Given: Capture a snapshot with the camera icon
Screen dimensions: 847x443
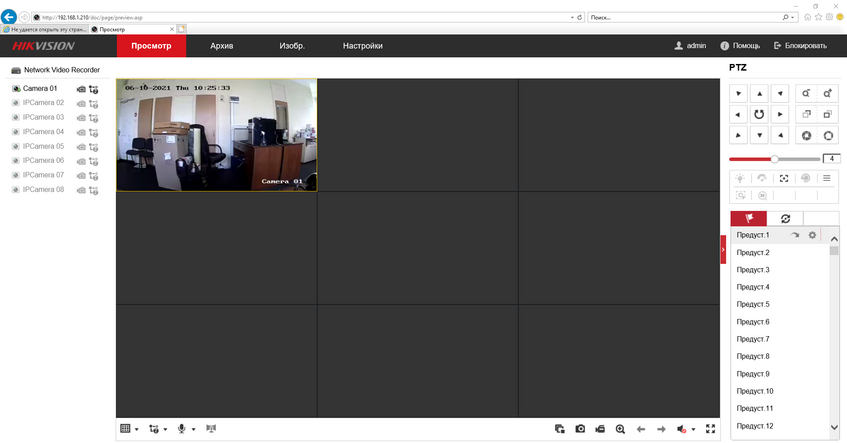Looking at the screenshot, I should [x=580, y=429].
